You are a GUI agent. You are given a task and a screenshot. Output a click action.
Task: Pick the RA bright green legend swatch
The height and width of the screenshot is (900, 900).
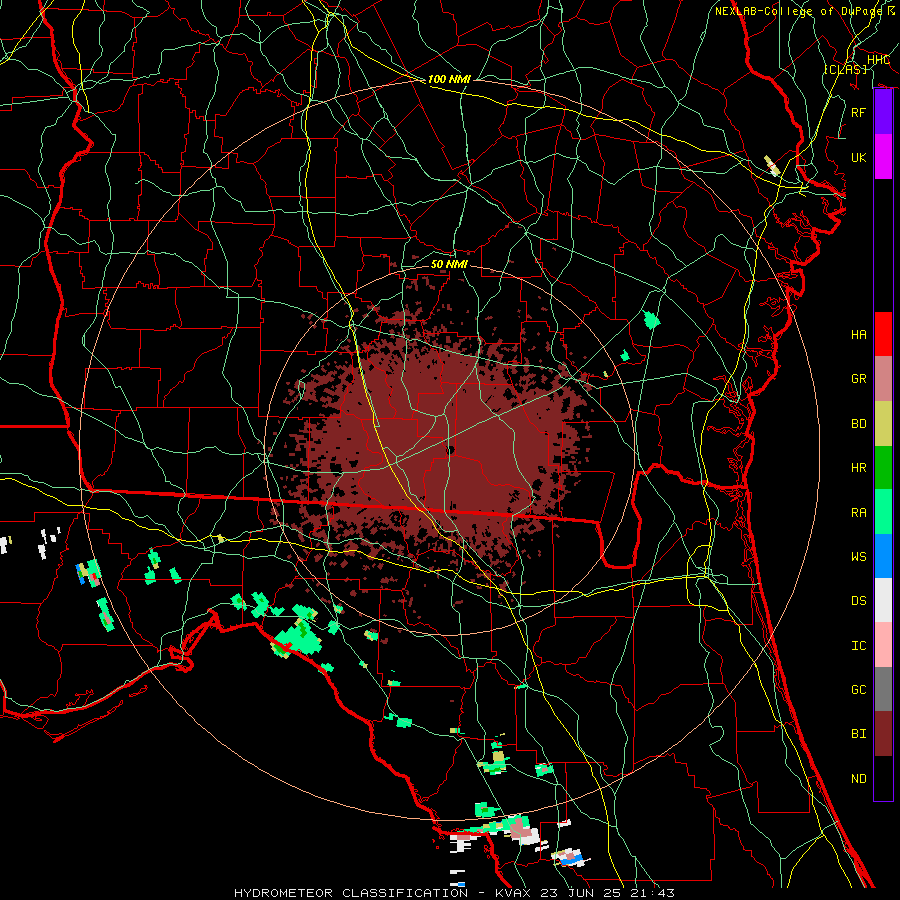pos(883,512)
